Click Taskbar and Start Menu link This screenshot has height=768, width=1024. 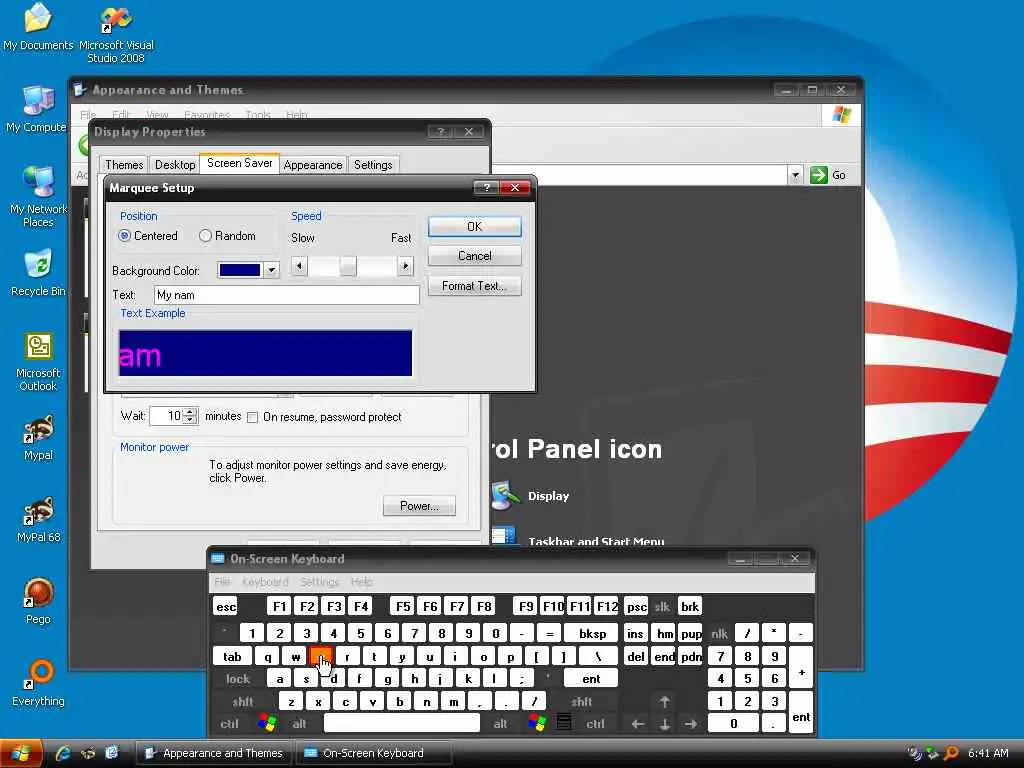click(x=596, y=541)
